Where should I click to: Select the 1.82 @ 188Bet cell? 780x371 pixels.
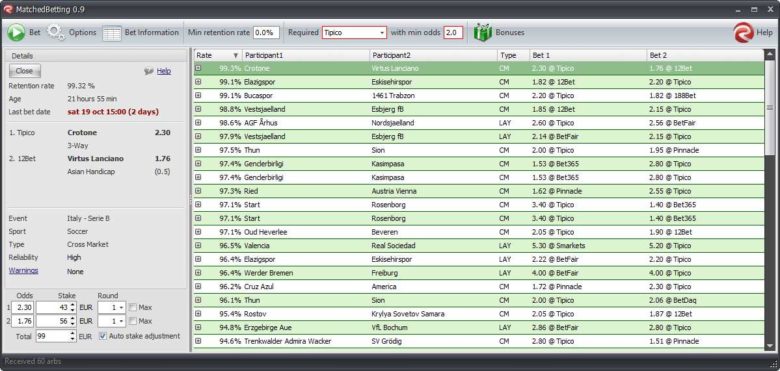(705, 95)
